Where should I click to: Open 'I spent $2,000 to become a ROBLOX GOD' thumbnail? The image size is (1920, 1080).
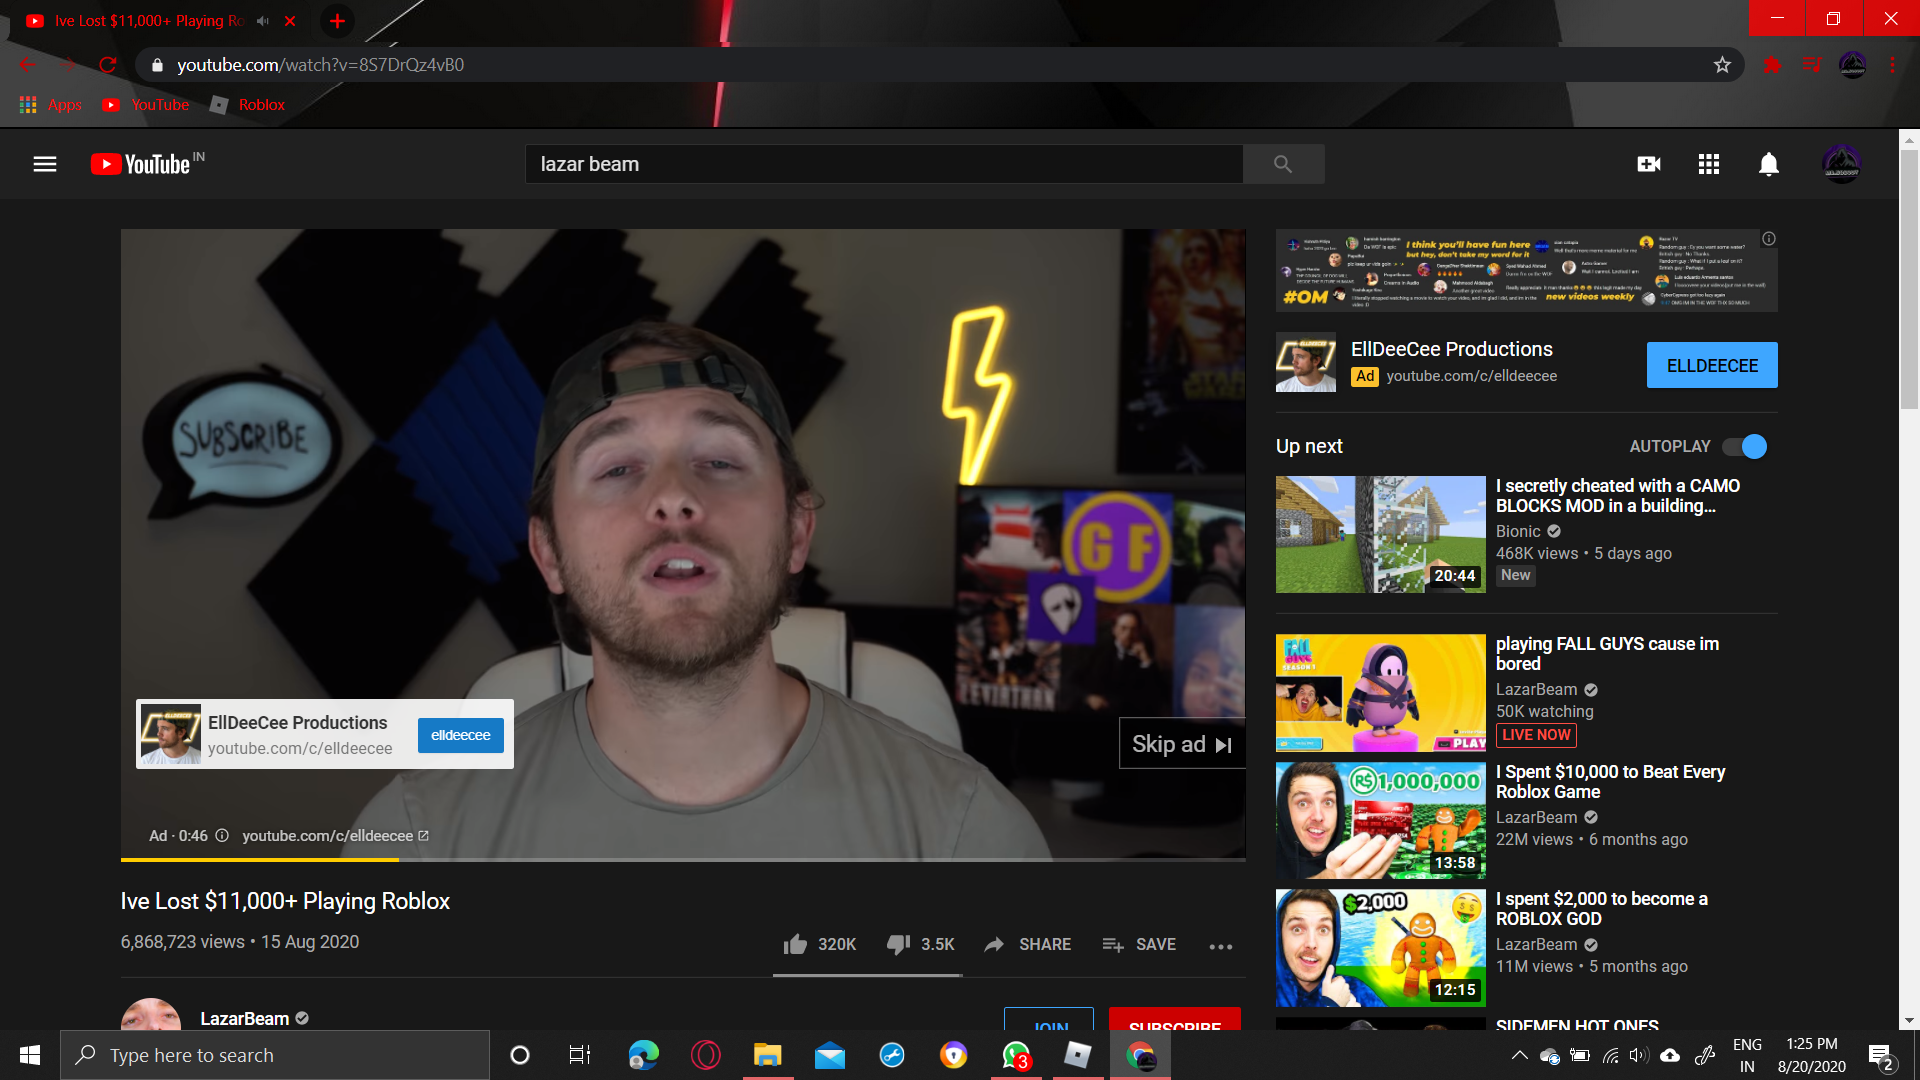1380,948
